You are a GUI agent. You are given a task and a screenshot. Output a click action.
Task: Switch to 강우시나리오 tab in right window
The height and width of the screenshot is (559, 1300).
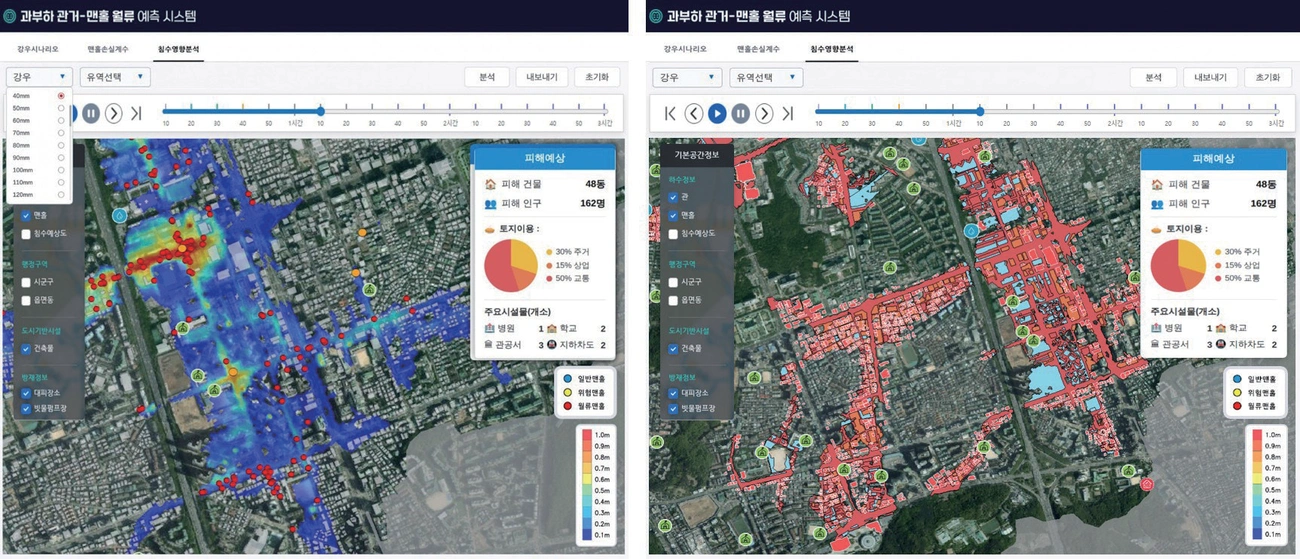(x=685, y=48)
